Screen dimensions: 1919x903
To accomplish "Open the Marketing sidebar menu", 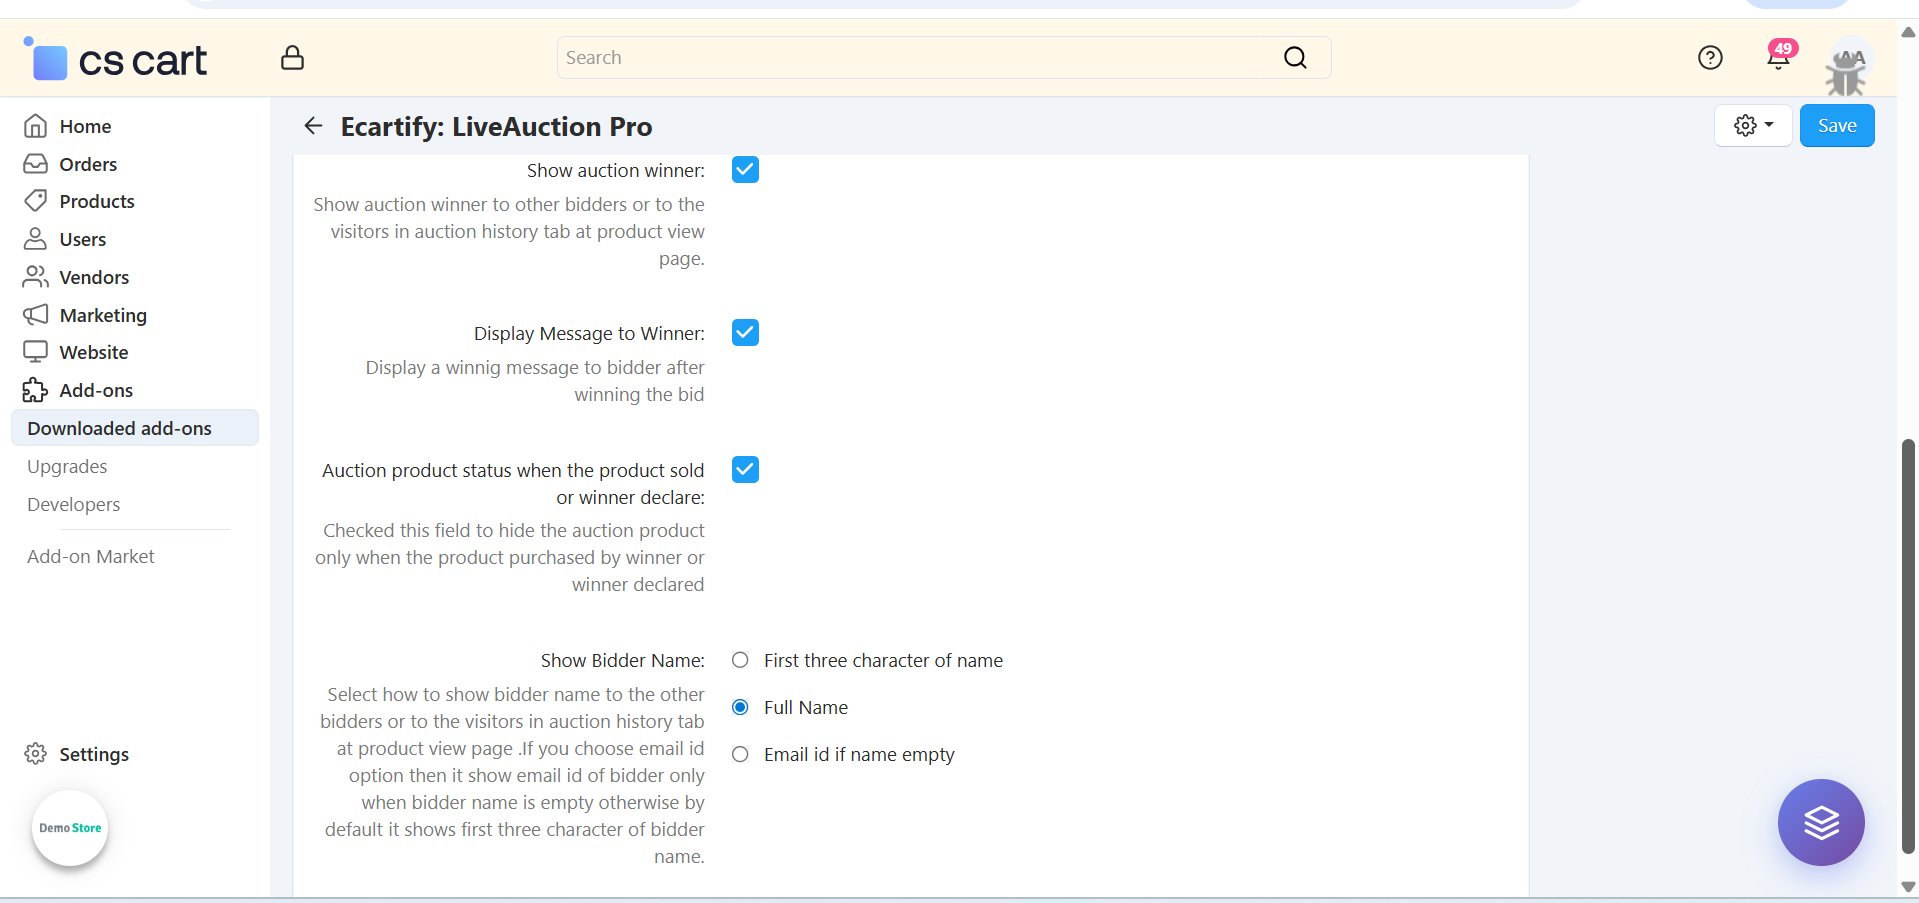I will click(102, 316).
